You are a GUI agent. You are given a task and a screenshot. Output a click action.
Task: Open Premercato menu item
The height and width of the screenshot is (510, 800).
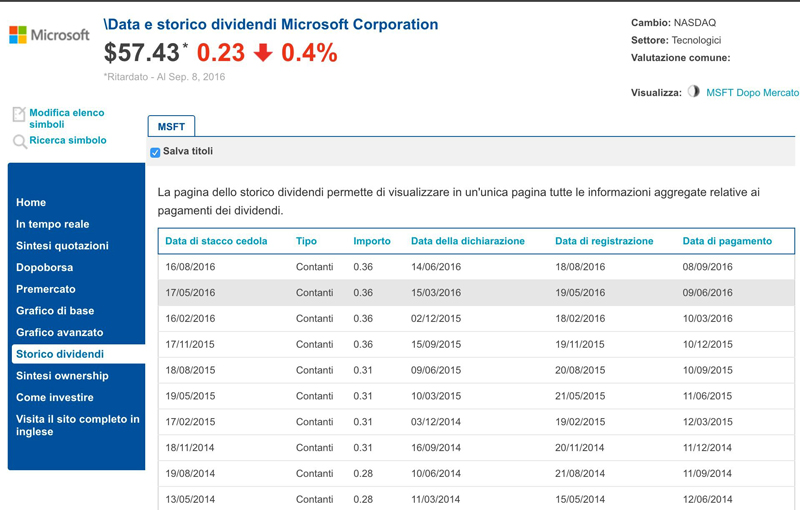click(x=46, y=289)
